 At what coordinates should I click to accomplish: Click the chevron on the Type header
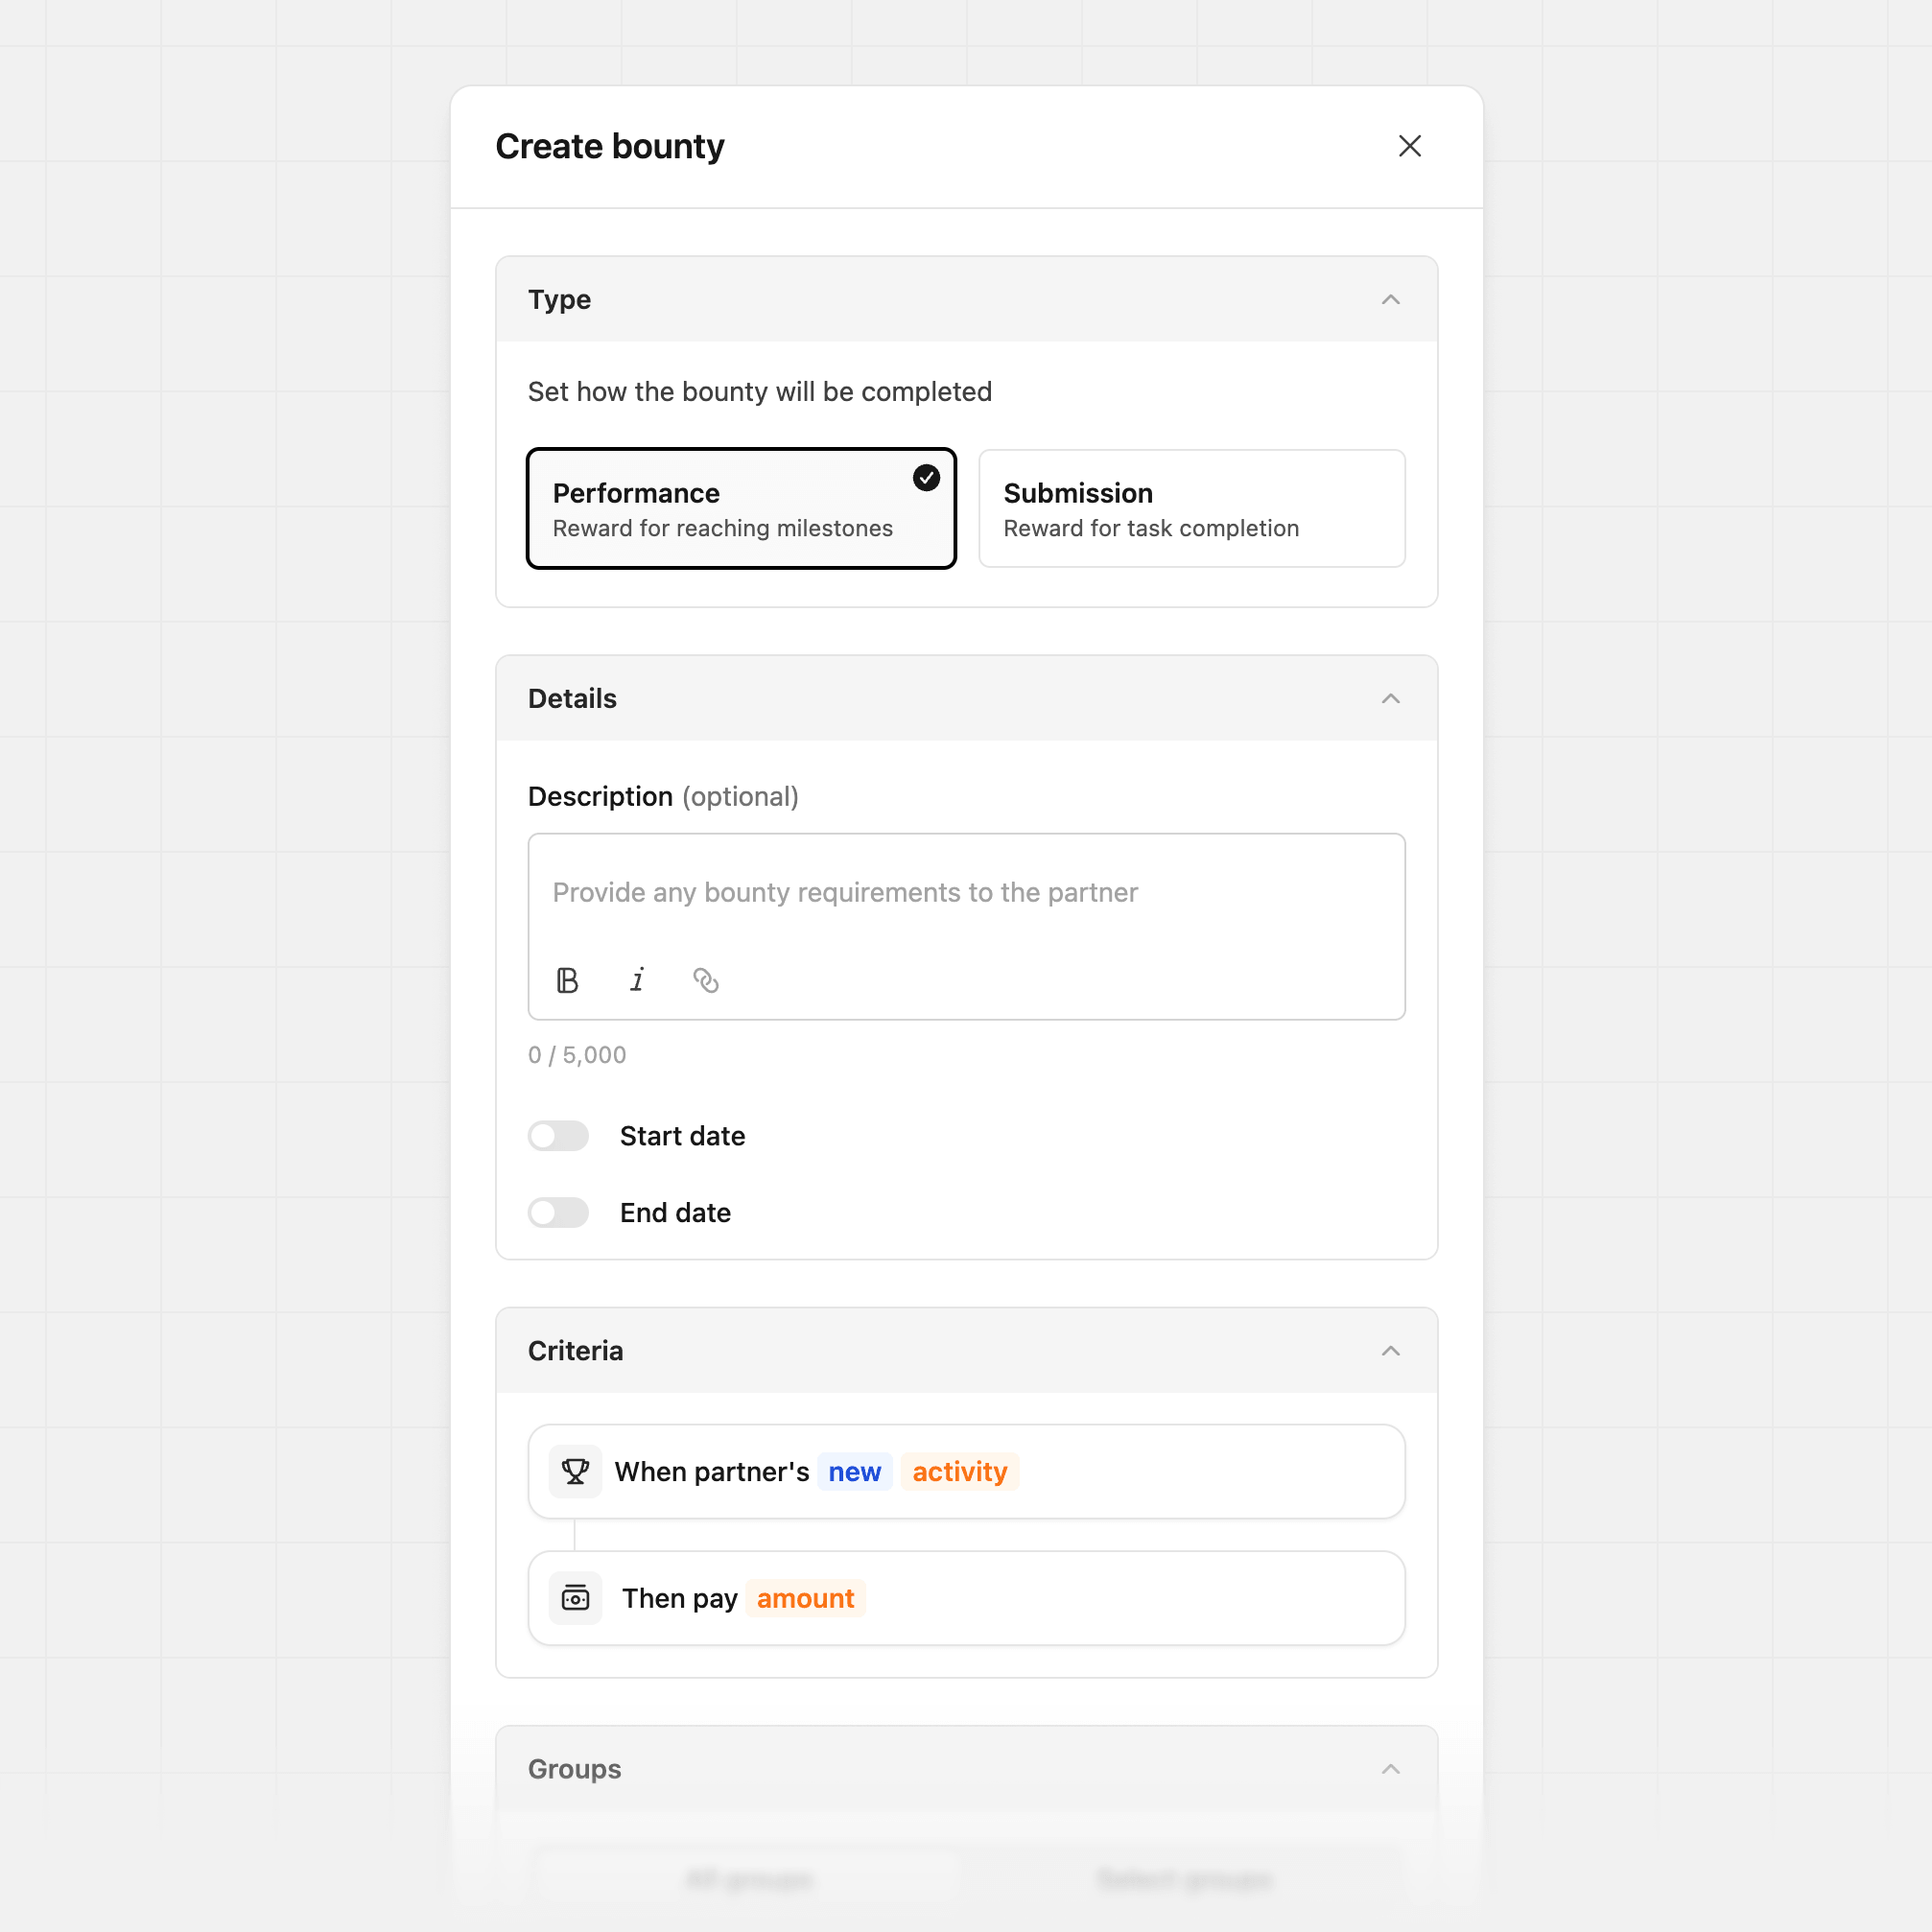pos(1391,299)
